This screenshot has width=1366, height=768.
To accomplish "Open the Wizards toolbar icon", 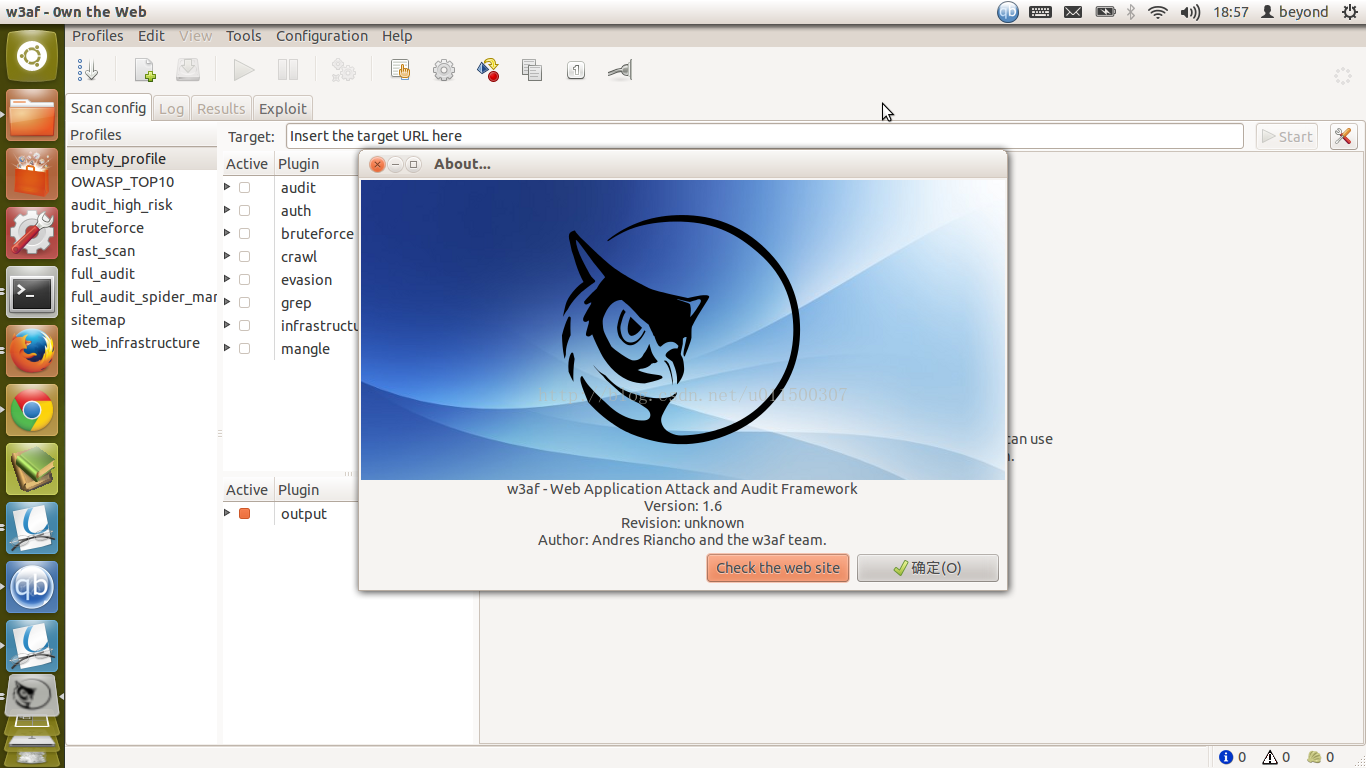I will [x=88, y=70].
